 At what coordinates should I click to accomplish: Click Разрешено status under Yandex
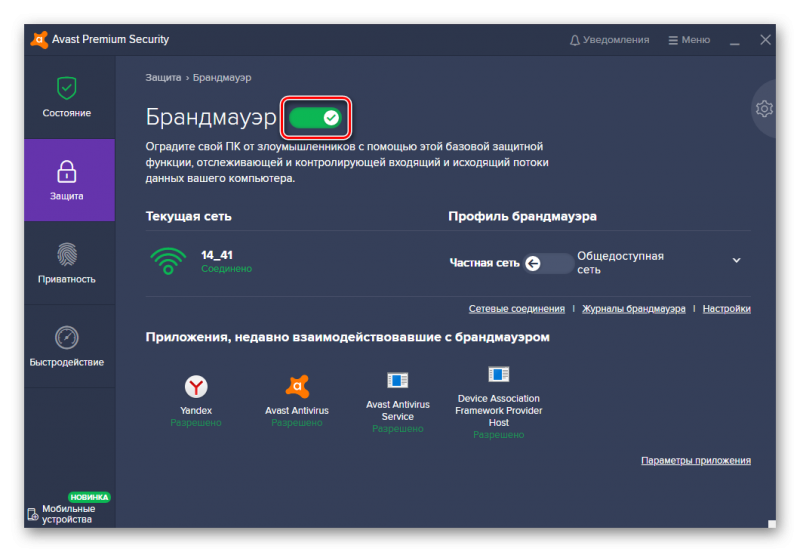click(196, 423)
